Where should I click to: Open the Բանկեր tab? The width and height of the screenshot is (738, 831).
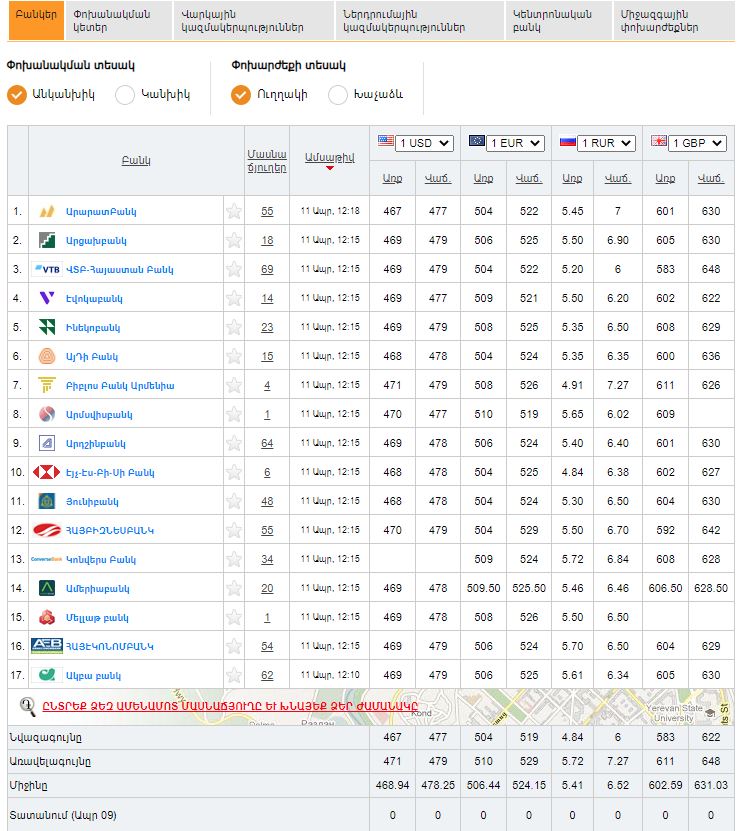point(36,20)
